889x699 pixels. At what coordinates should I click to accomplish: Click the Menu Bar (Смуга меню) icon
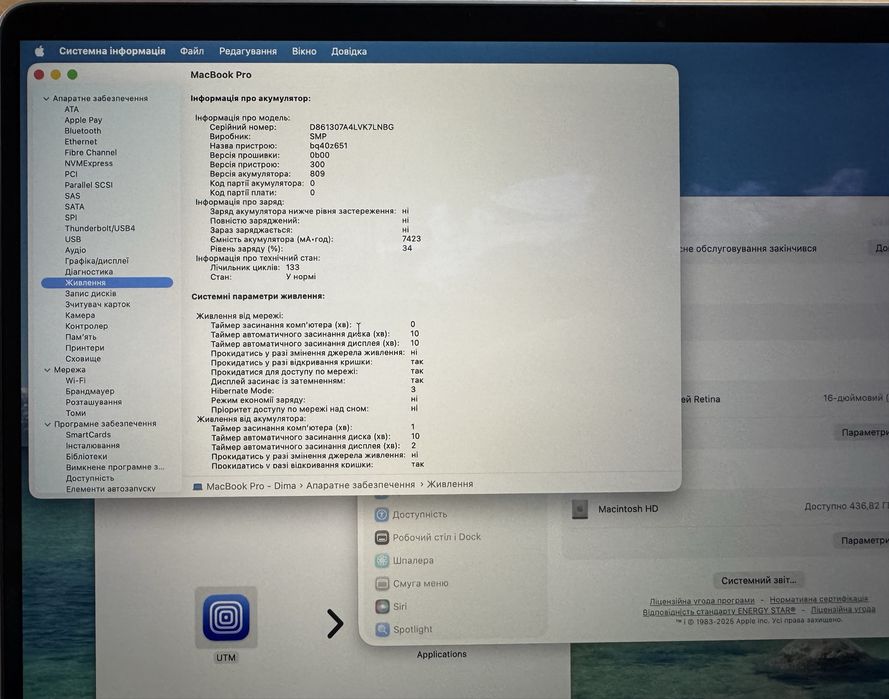click(x=382, y=583)
